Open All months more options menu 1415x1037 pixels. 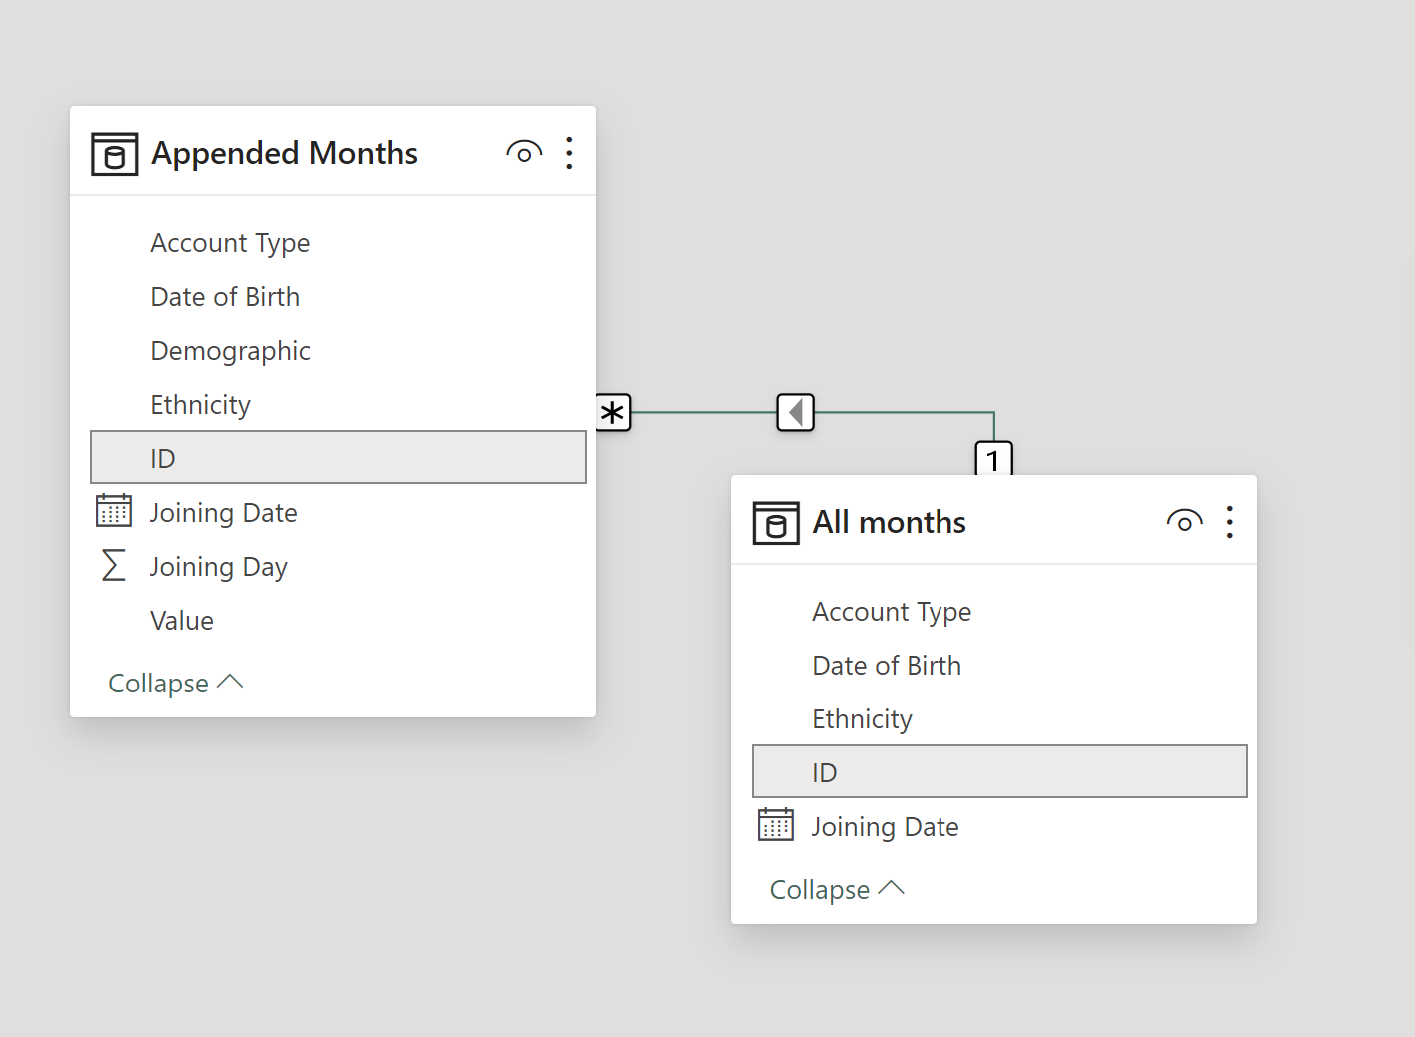pyautogui.click(x=1229, y=522)
